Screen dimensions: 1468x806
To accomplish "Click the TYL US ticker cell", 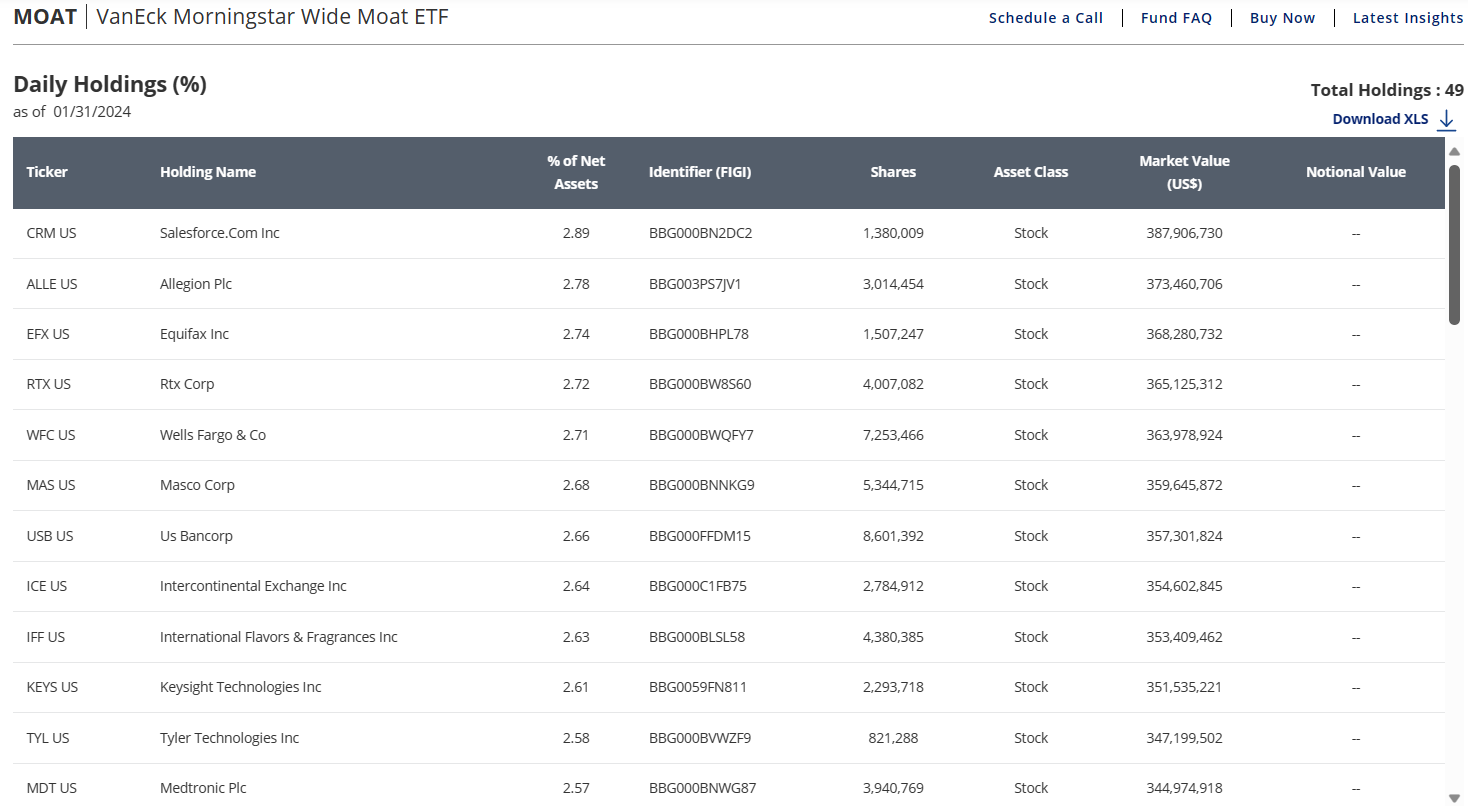I will [48, 738].
